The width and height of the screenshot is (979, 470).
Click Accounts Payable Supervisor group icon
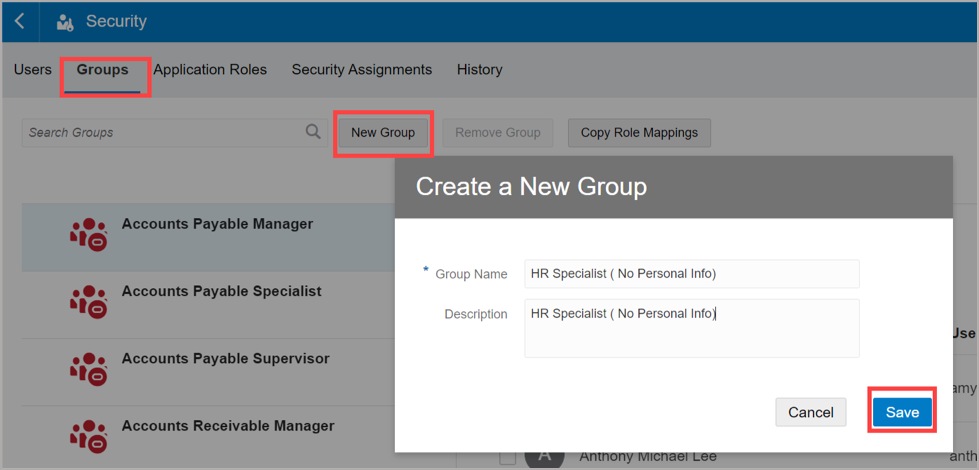pyautogui.click(x=89, y=368)
